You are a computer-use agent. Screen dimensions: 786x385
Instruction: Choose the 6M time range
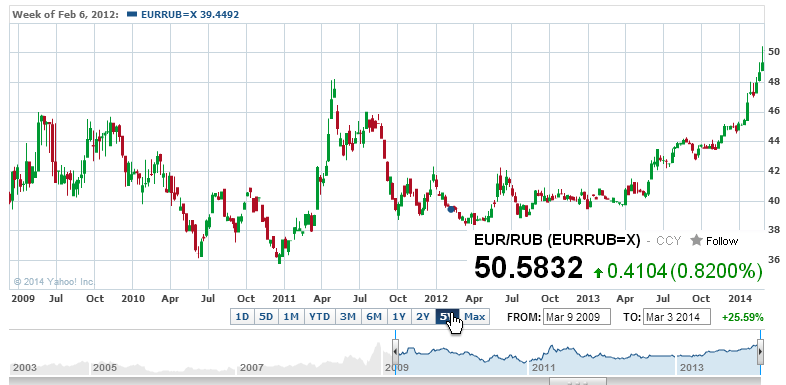374,317
